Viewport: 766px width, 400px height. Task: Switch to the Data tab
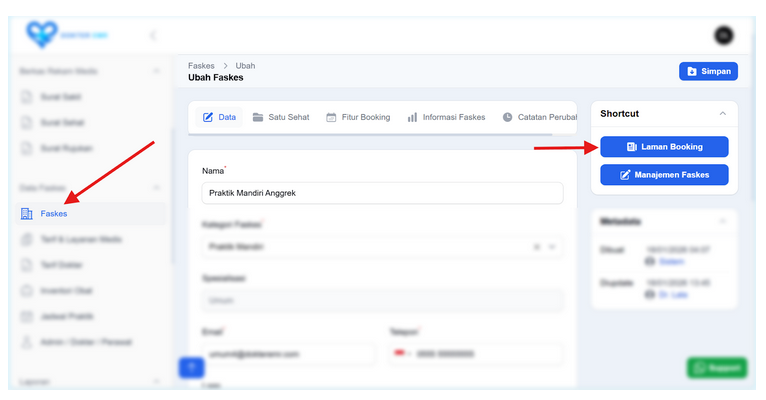click(x=219, y=117)
